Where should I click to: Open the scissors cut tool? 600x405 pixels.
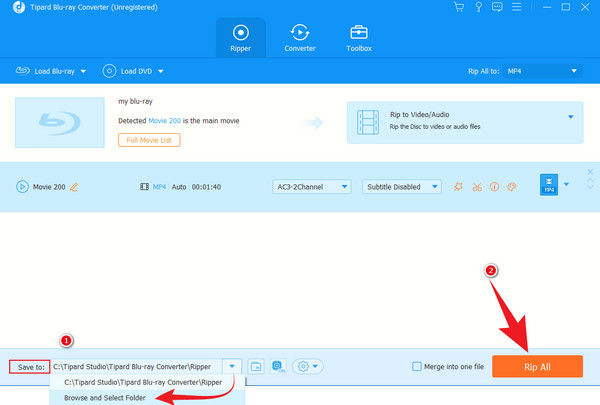click(x=476, y=187)
